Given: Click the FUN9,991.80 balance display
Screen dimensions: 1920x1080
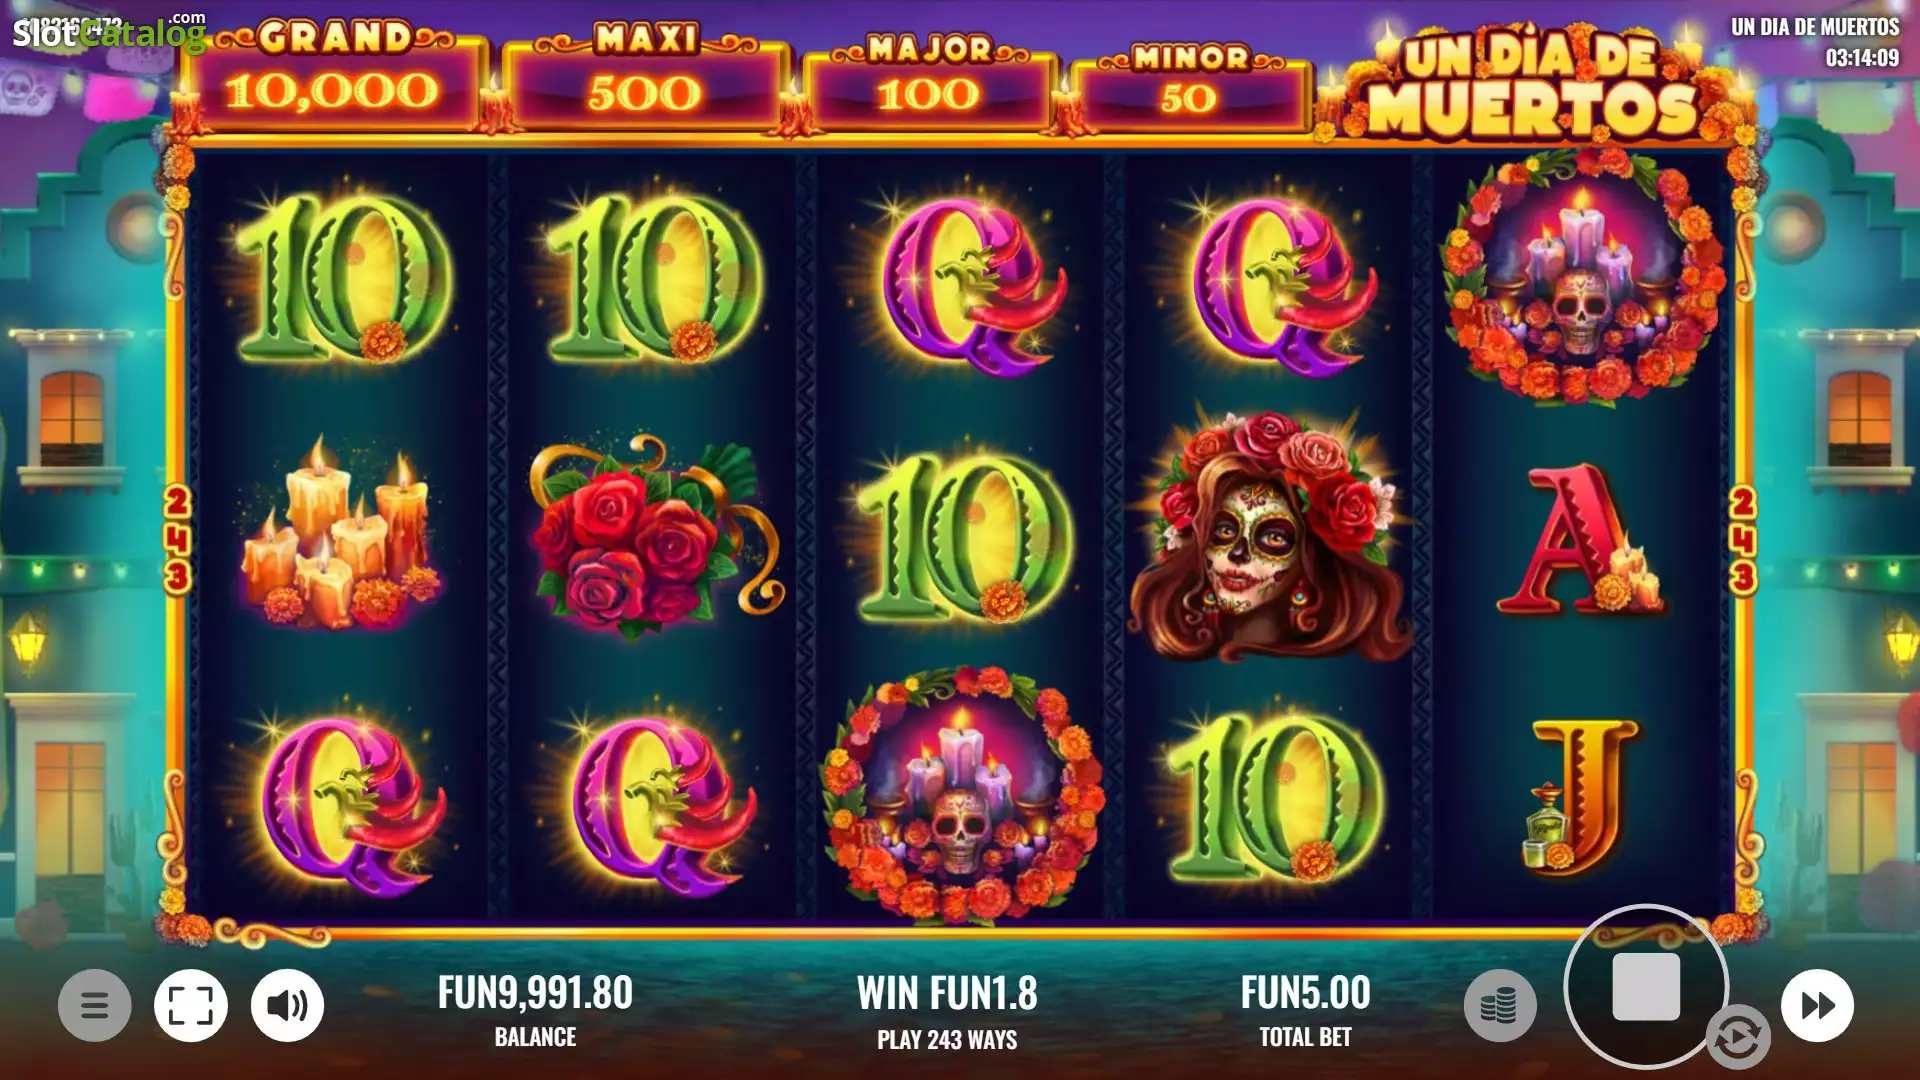Looking at the screenshot, I should [535, 993].
